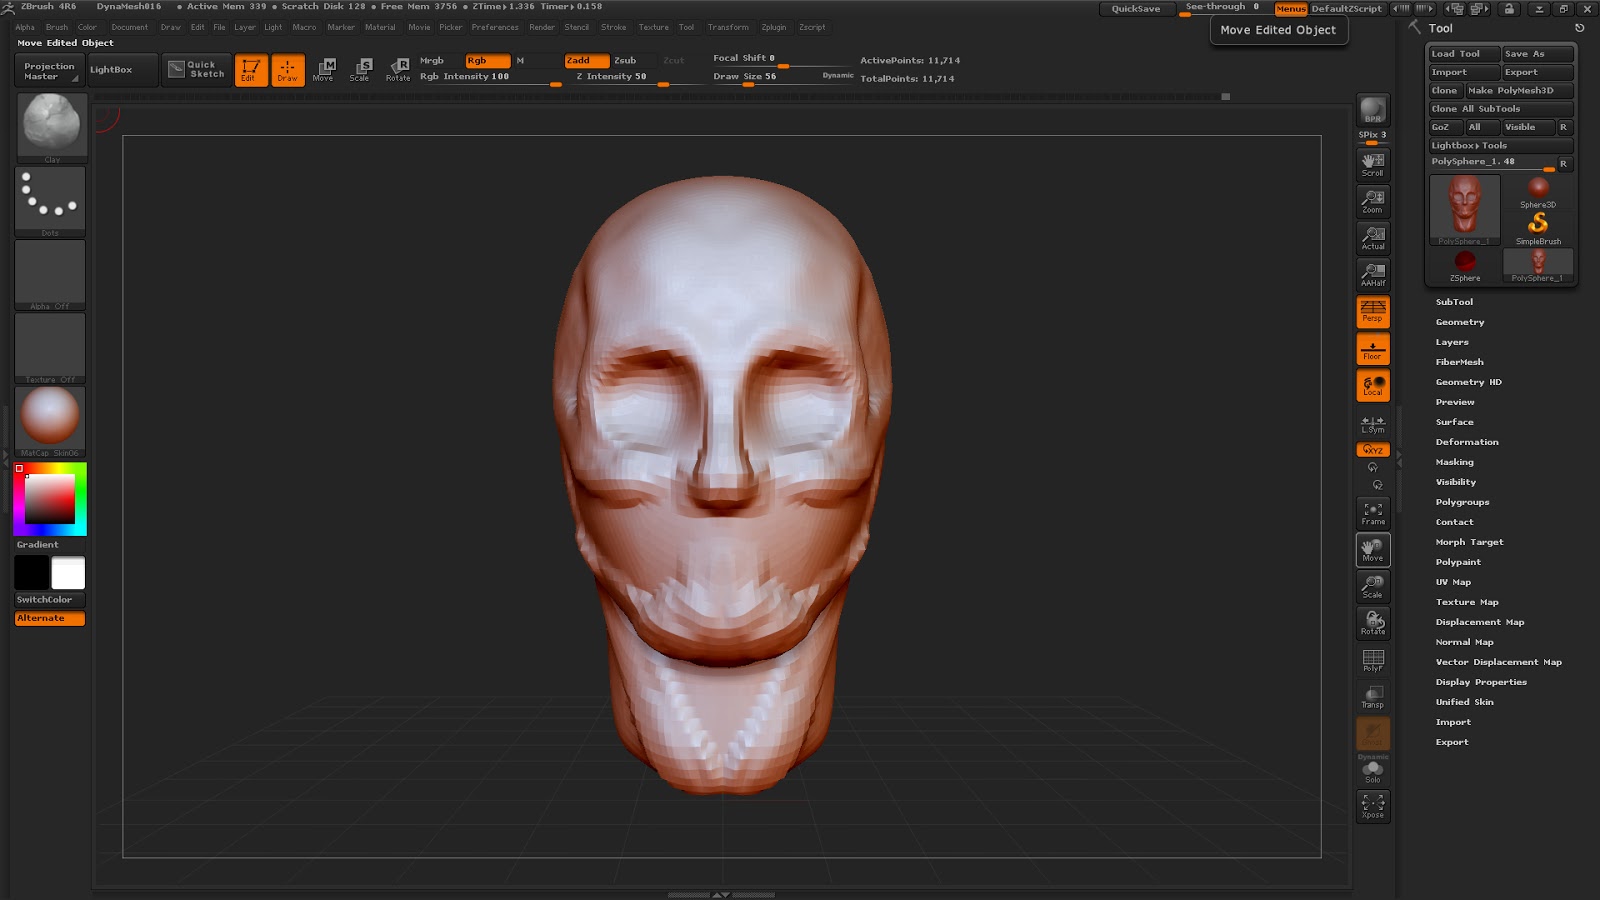Select the SimpleBrush tool thumbnail

click(x=1538, y=227)
